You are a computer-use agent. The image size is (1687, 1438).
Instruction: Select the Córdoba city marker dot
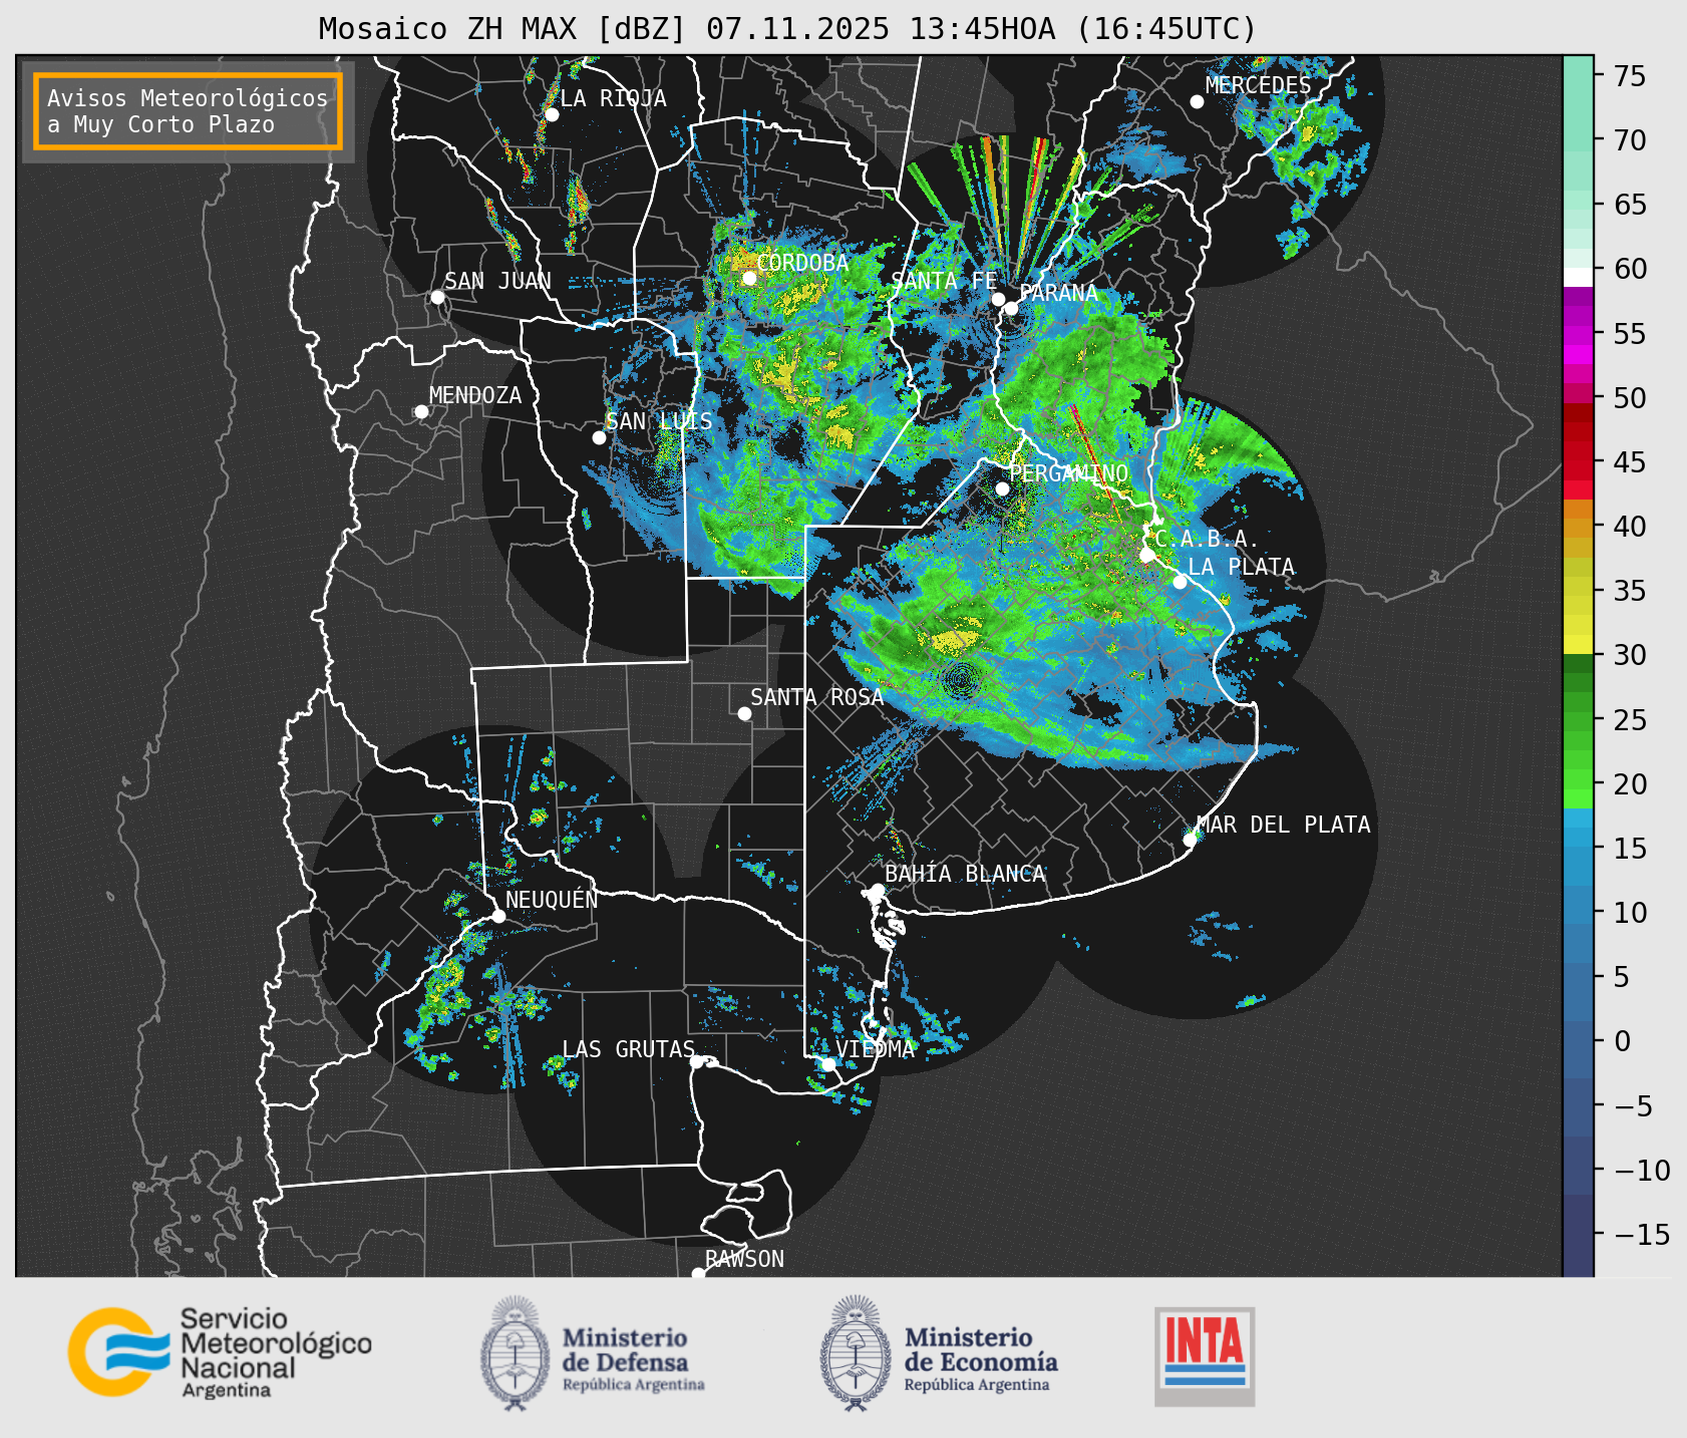[749, 278]
